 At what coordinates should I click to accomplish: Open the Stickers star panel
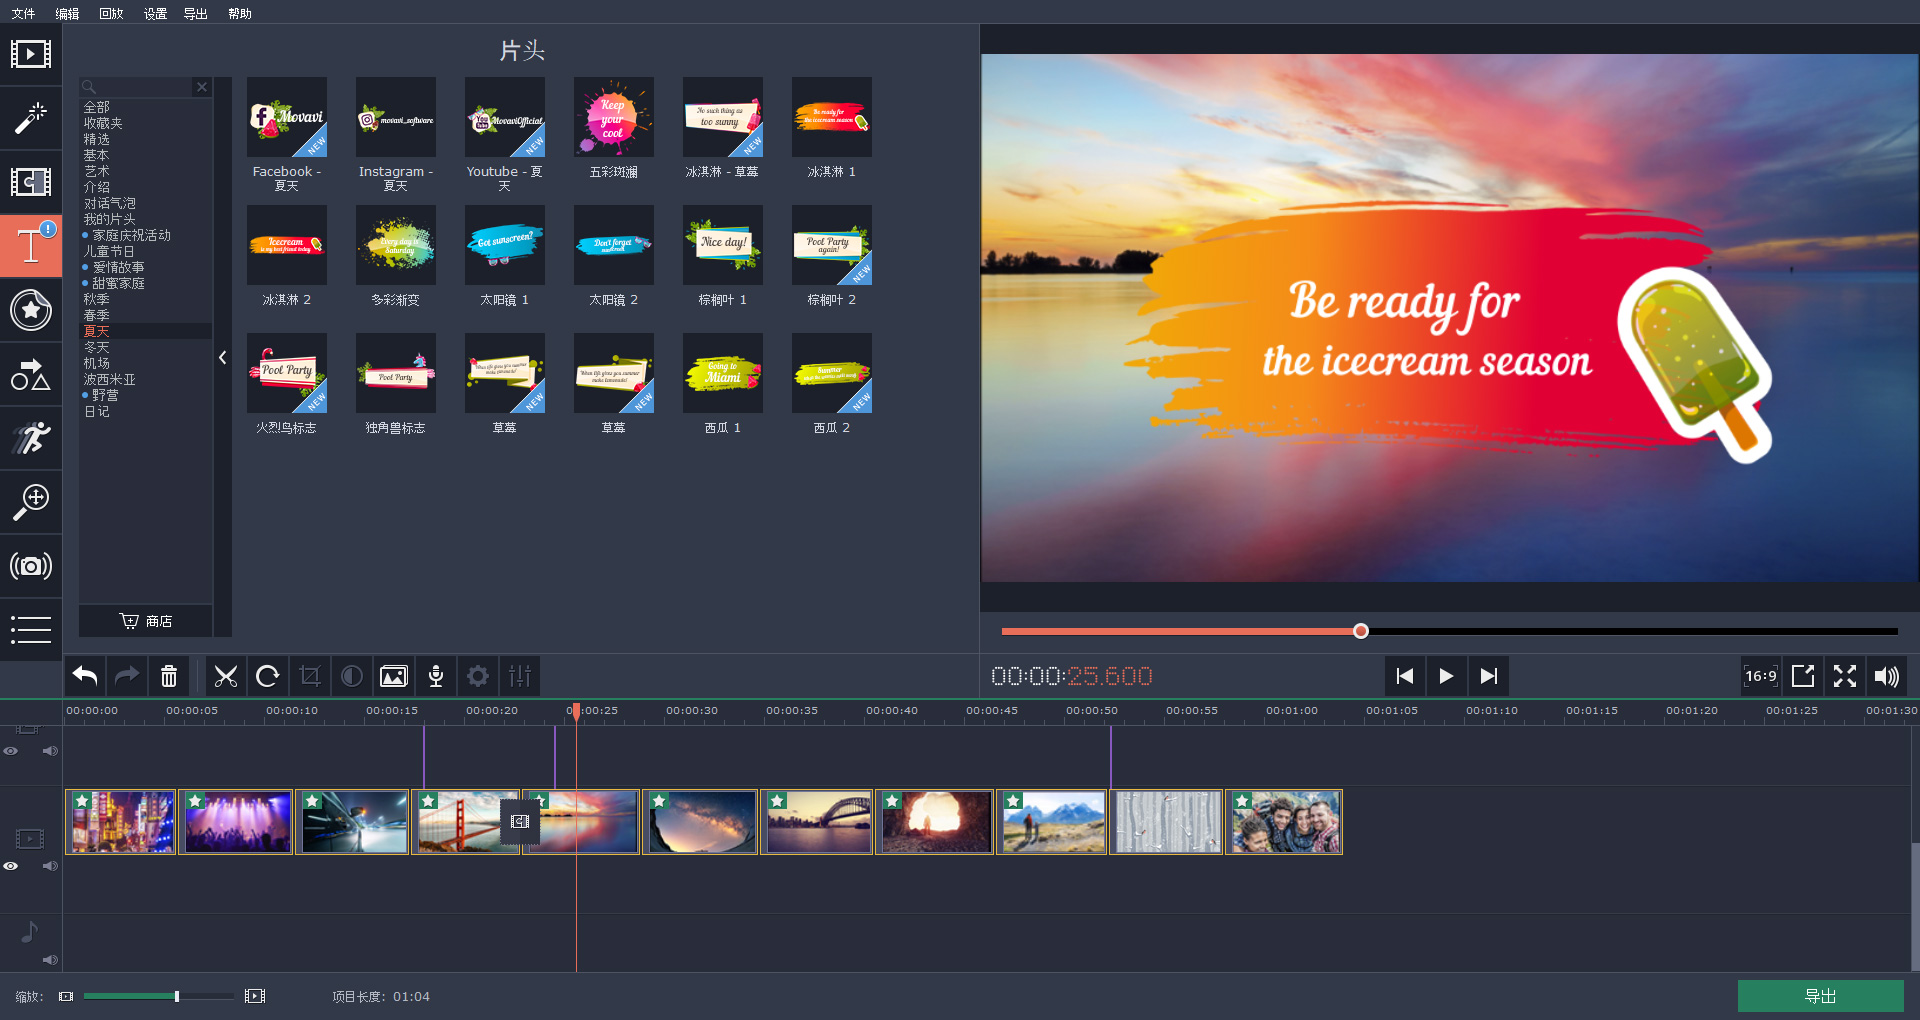click(x=30, y=310)
